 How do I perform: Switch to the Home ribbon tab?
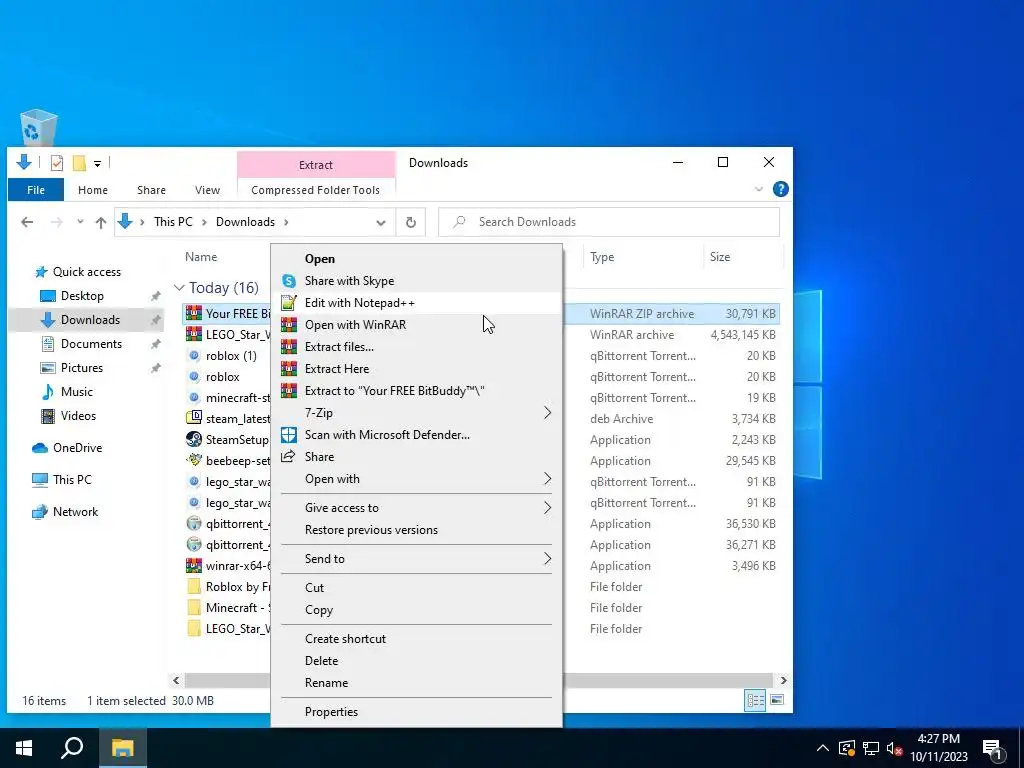point(93,190)
